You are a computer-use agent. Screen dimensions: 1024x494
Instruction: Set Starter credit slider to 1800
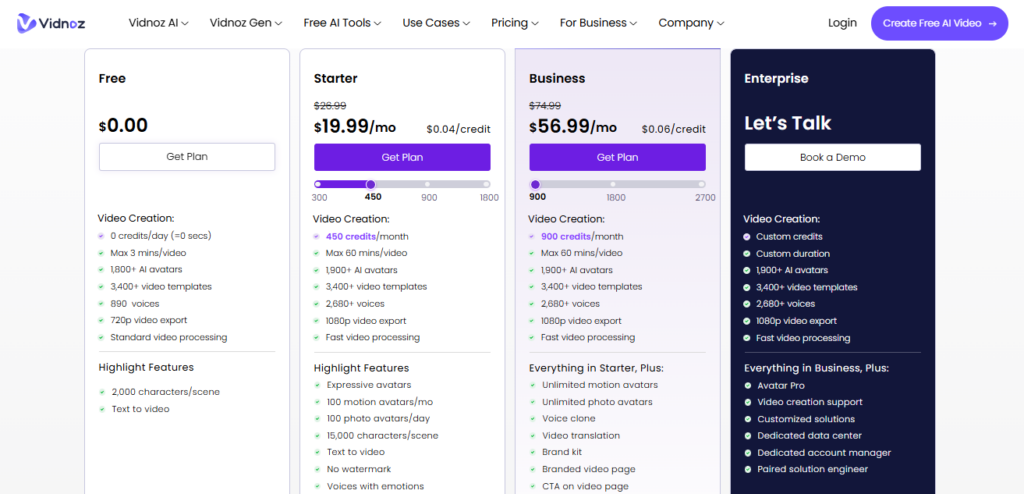486,184
